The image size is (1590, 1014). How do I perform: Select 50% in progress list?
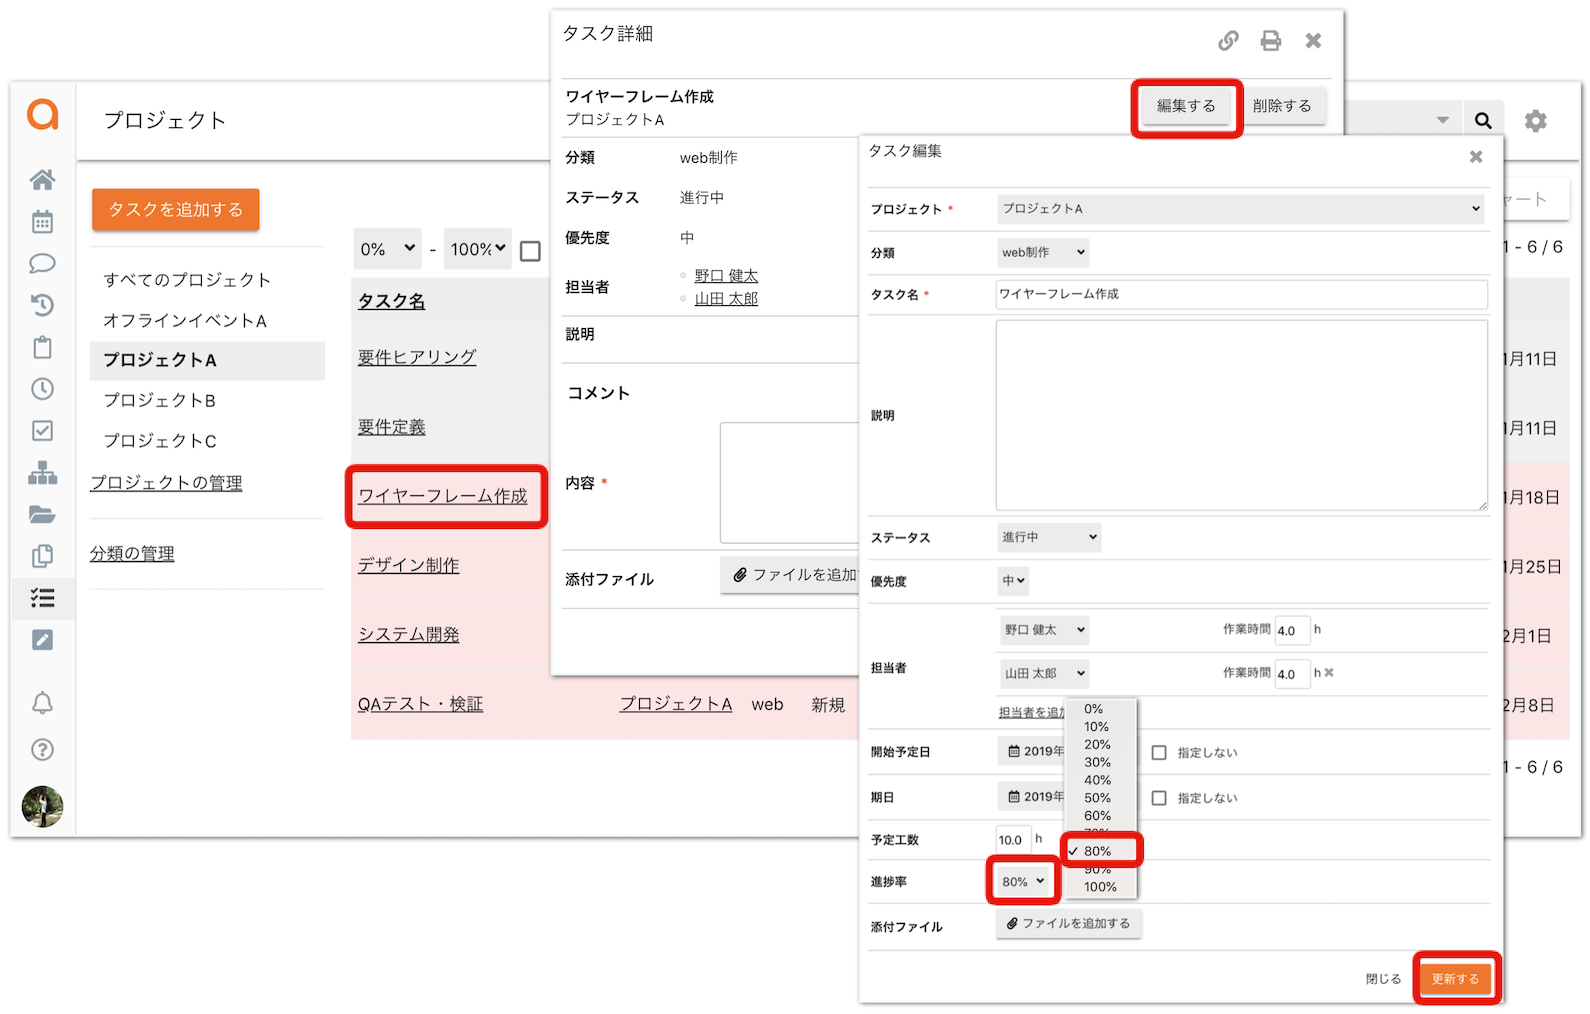pos(1097,798)
